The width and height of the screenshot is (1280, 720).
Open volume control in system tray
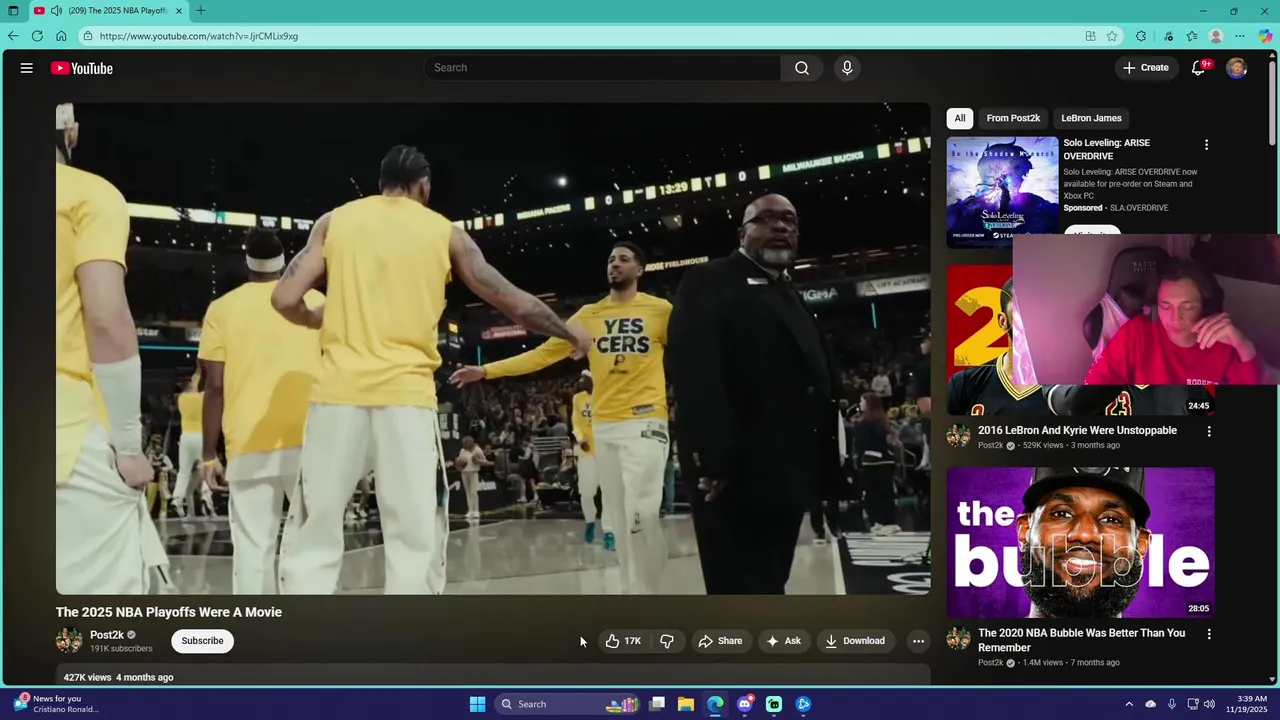(x=1209, y=704)
